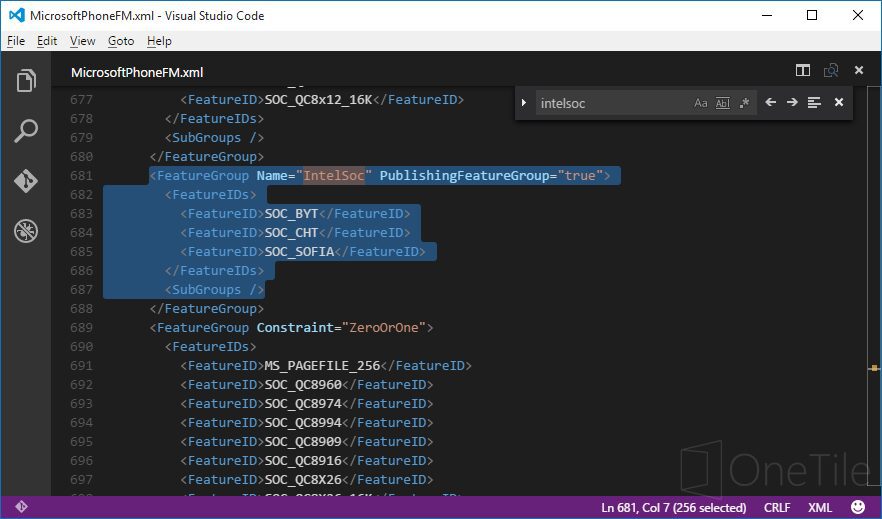This screenshot has height=519, width=882.
Task: Click SOC_QC8960 text on line 692
Action: [303, 385]
